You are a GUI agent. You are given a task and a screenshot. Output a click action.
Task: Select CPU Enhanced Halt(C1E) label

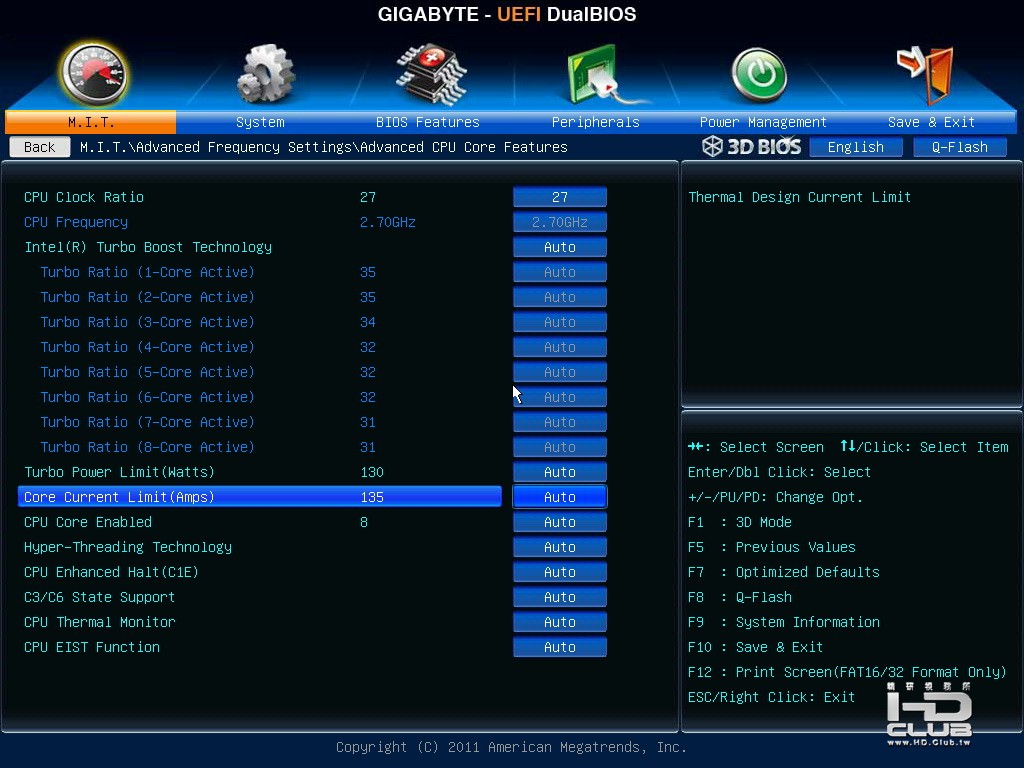(111, 572)
